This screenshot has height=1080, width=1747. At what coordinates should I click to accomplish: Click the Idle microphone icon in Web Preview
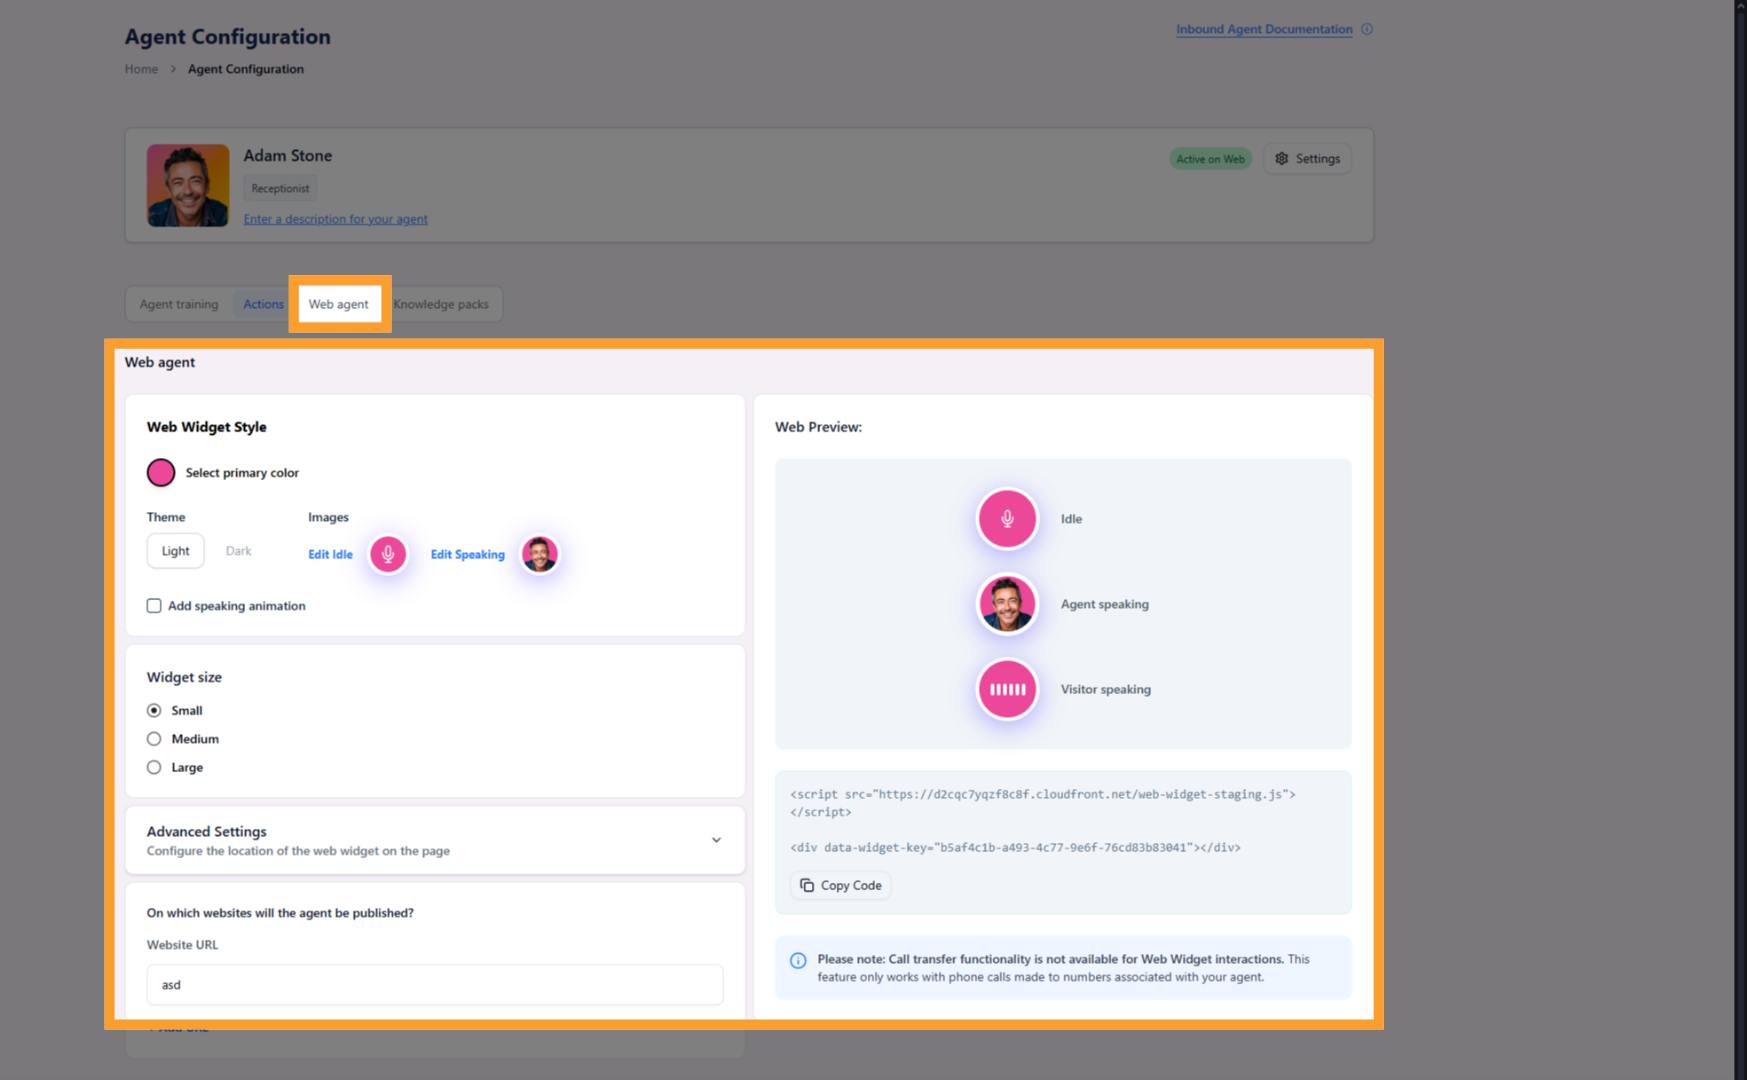(x=1007, y=519)
